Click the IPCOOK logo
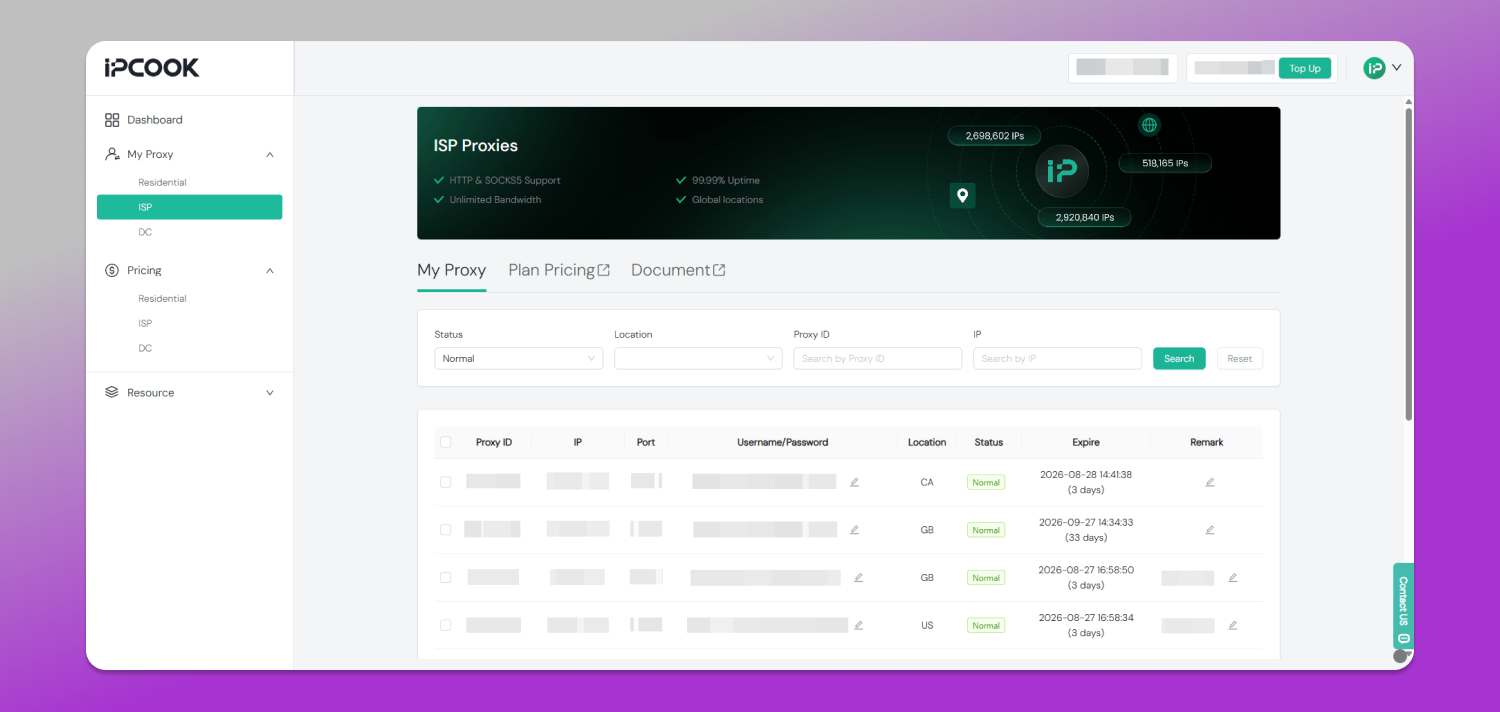 coord(152,67)
